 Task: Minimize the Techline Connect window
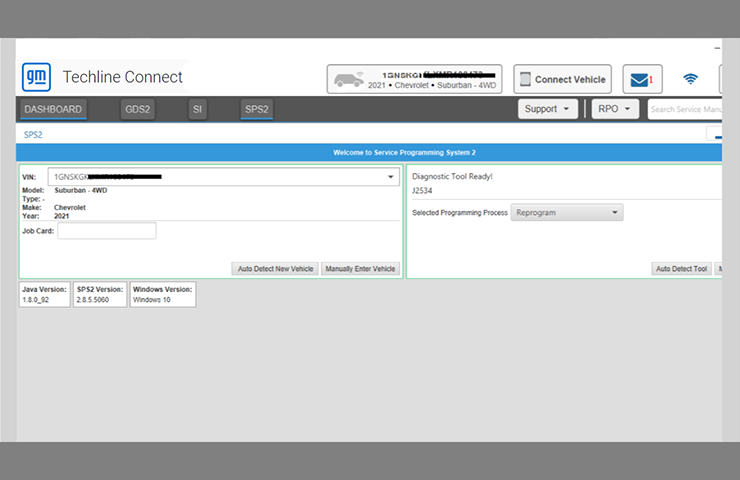717,48
